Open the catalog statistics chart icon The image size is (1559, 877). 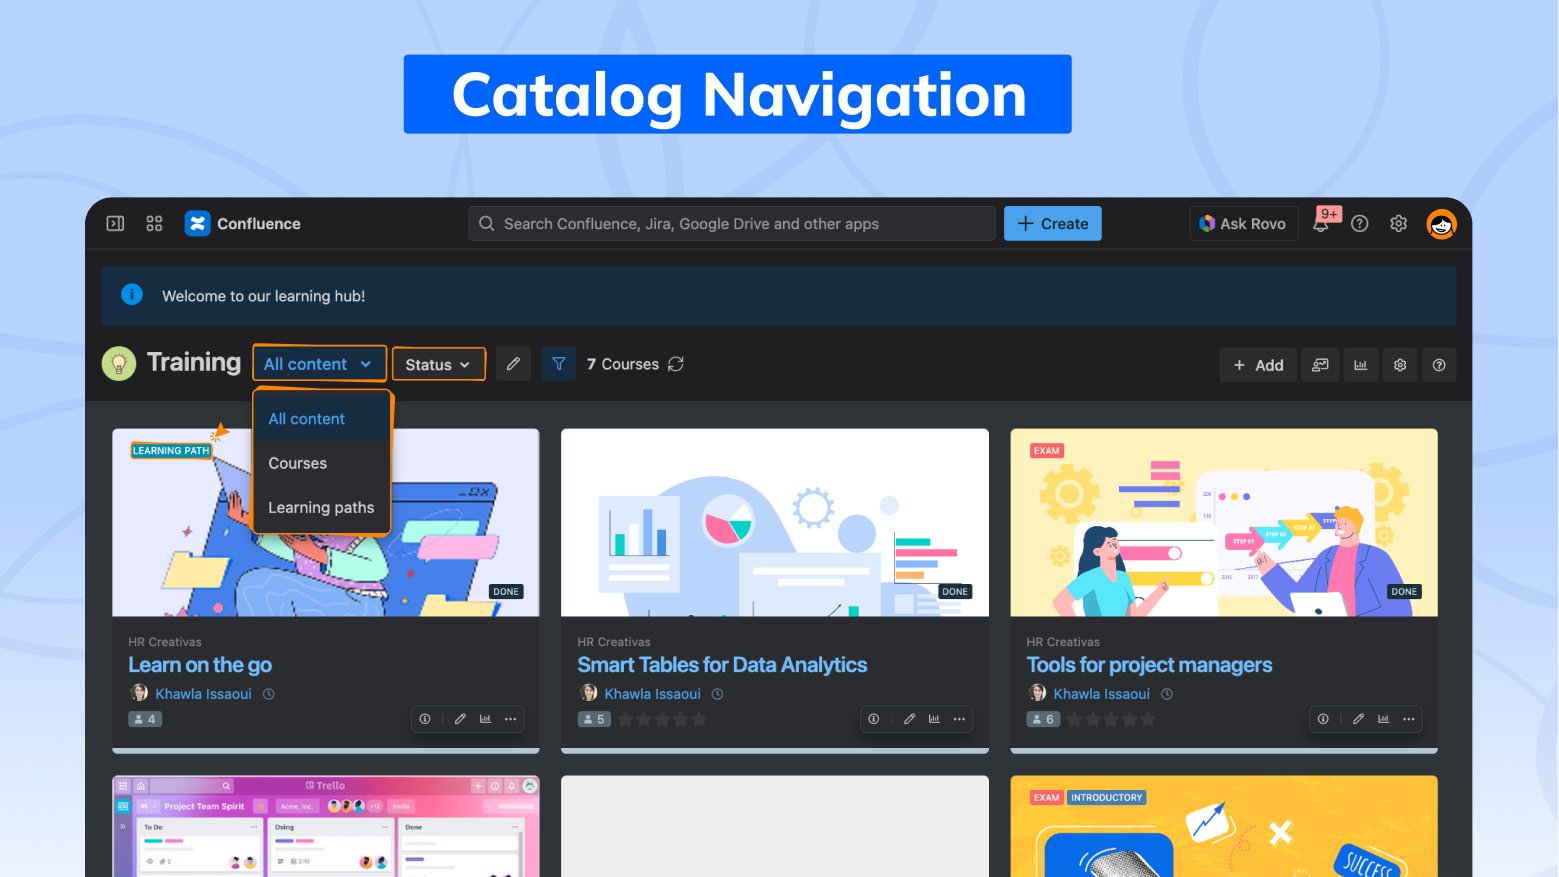point(1360,365)
